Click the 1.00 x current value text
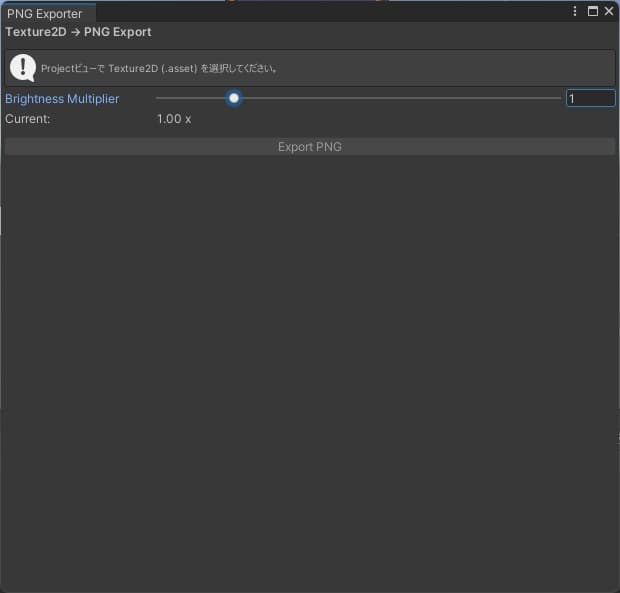Viewport: 620px width, 593px height. [x=174, y=119]
